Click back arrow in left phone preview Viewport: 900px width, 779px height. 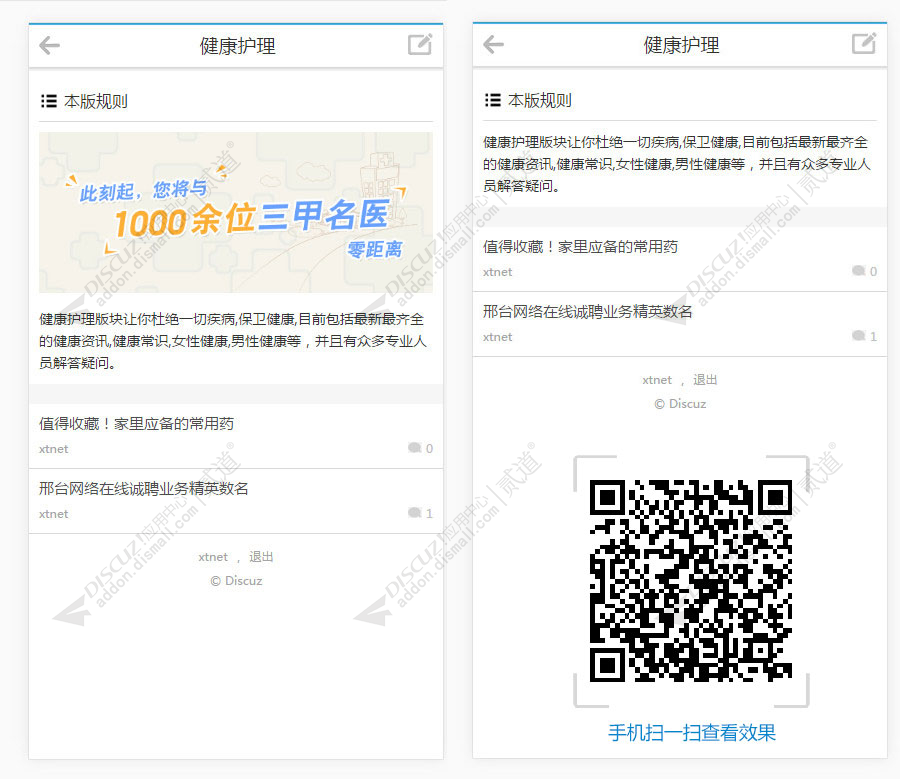coord(49,45)
